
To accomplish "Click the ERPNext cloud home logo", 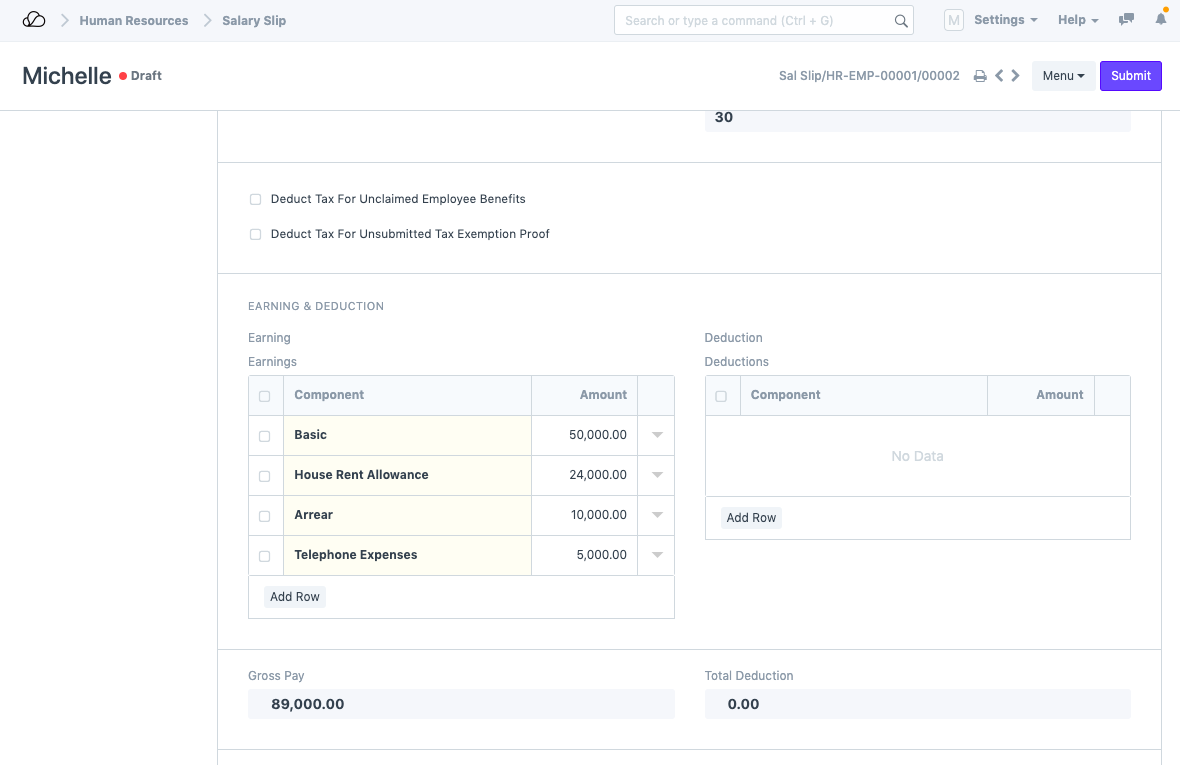I will tap(34, 20).
